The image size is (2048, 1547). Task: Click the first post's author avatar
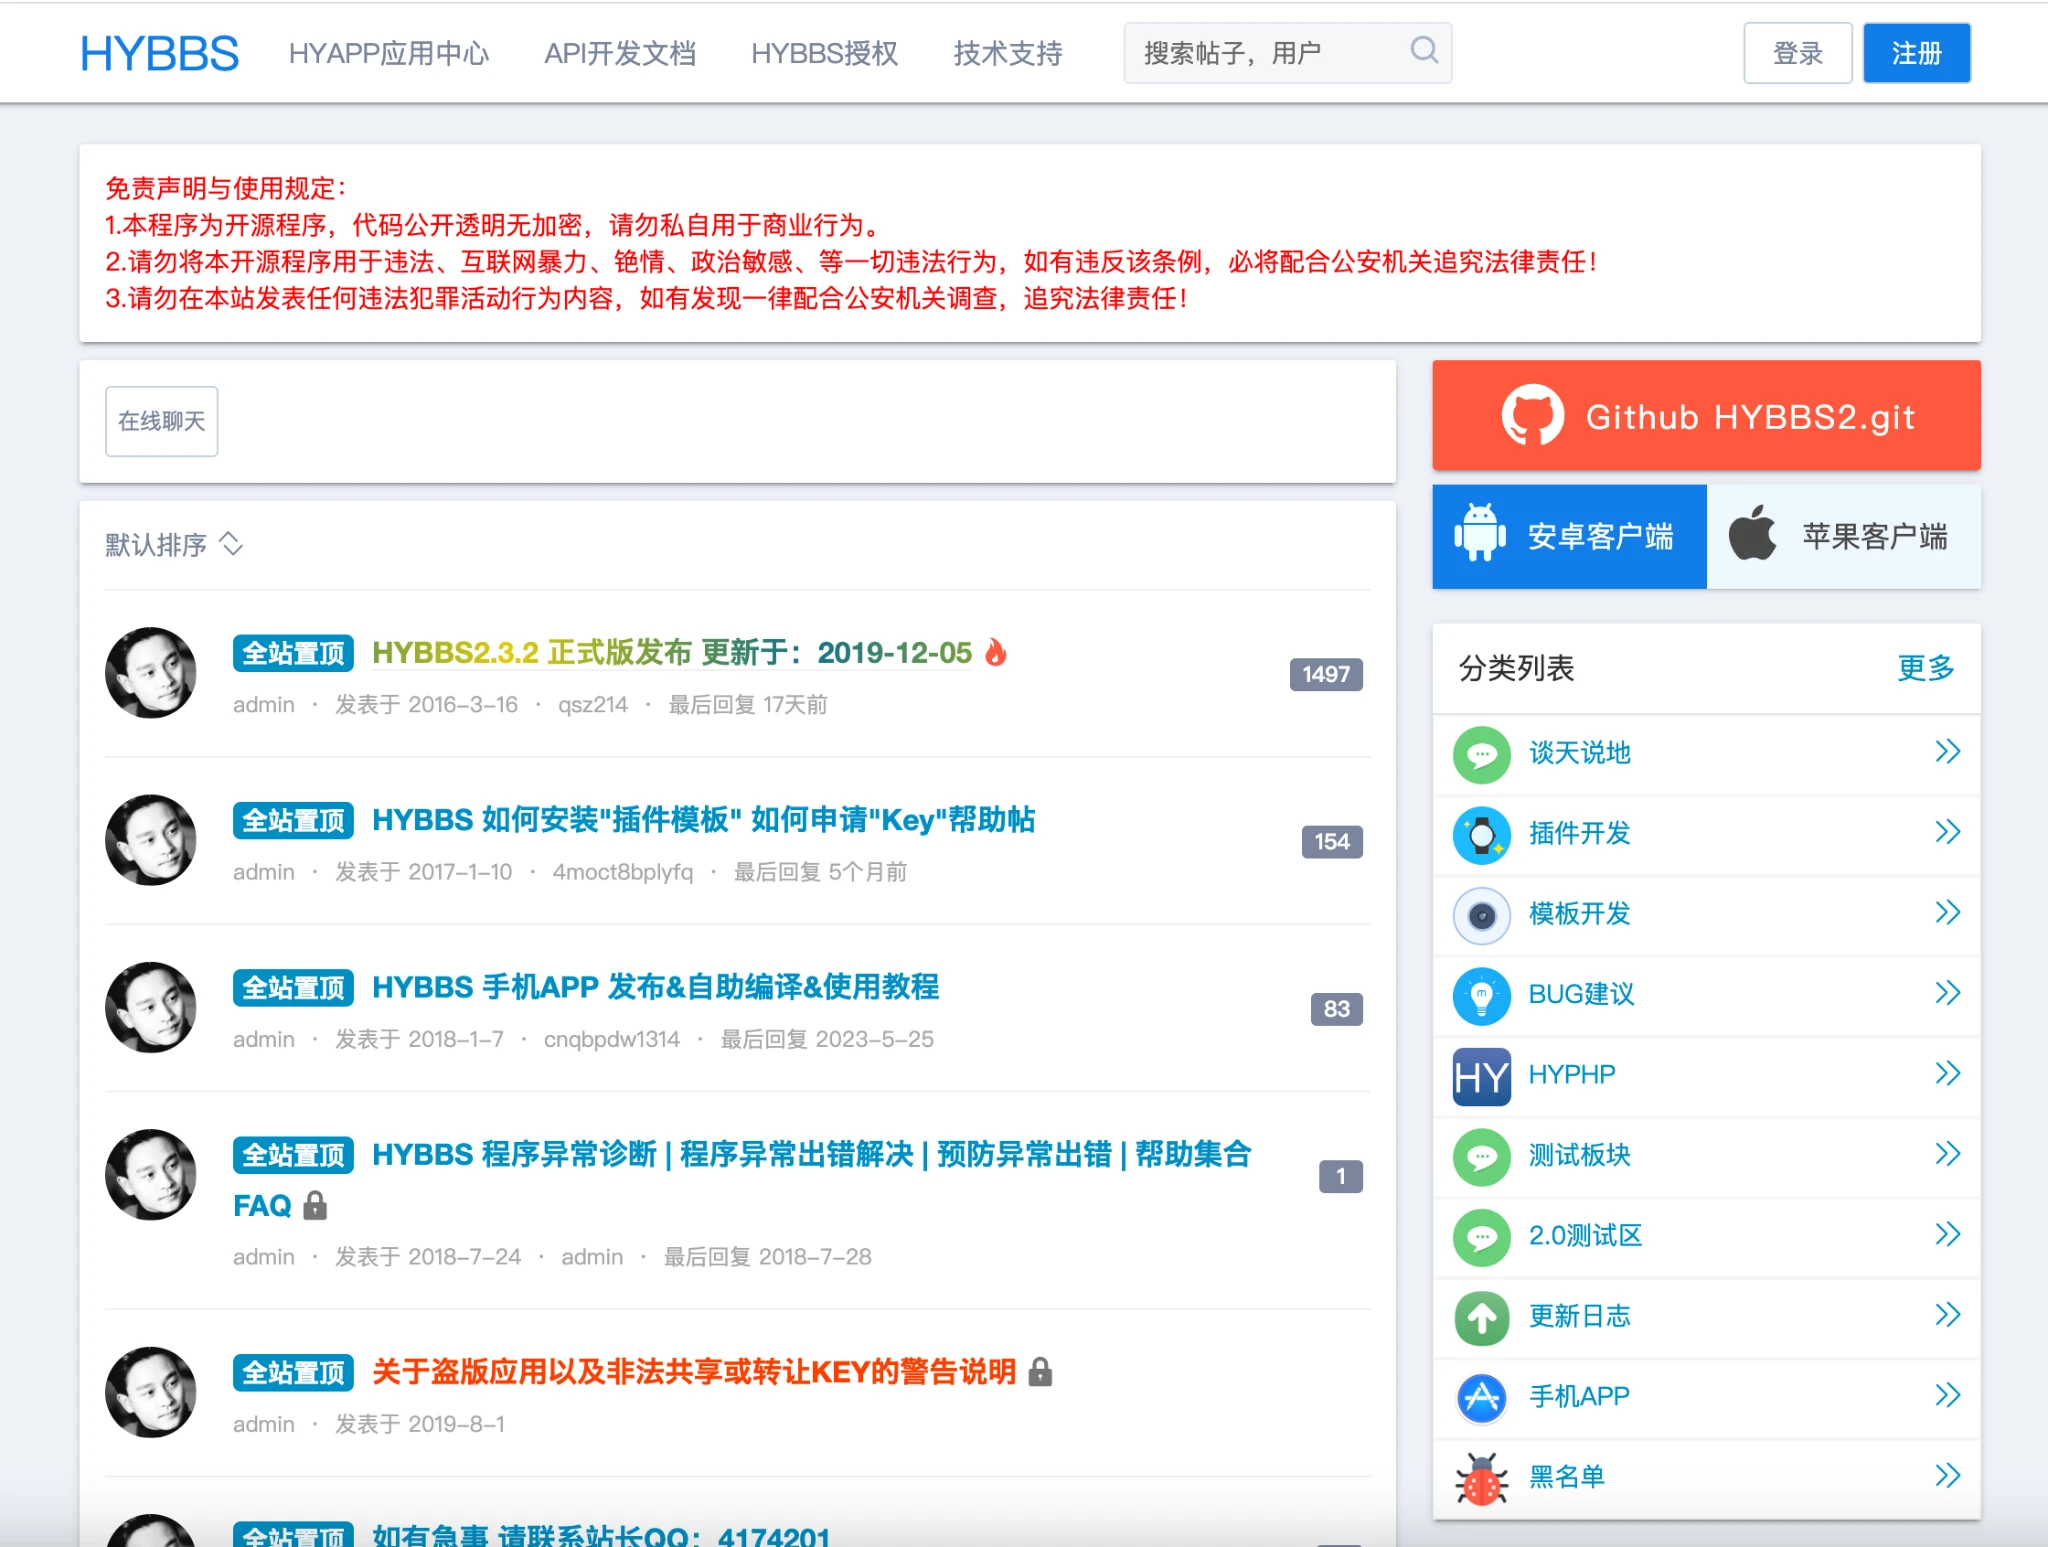click(151, 673)
